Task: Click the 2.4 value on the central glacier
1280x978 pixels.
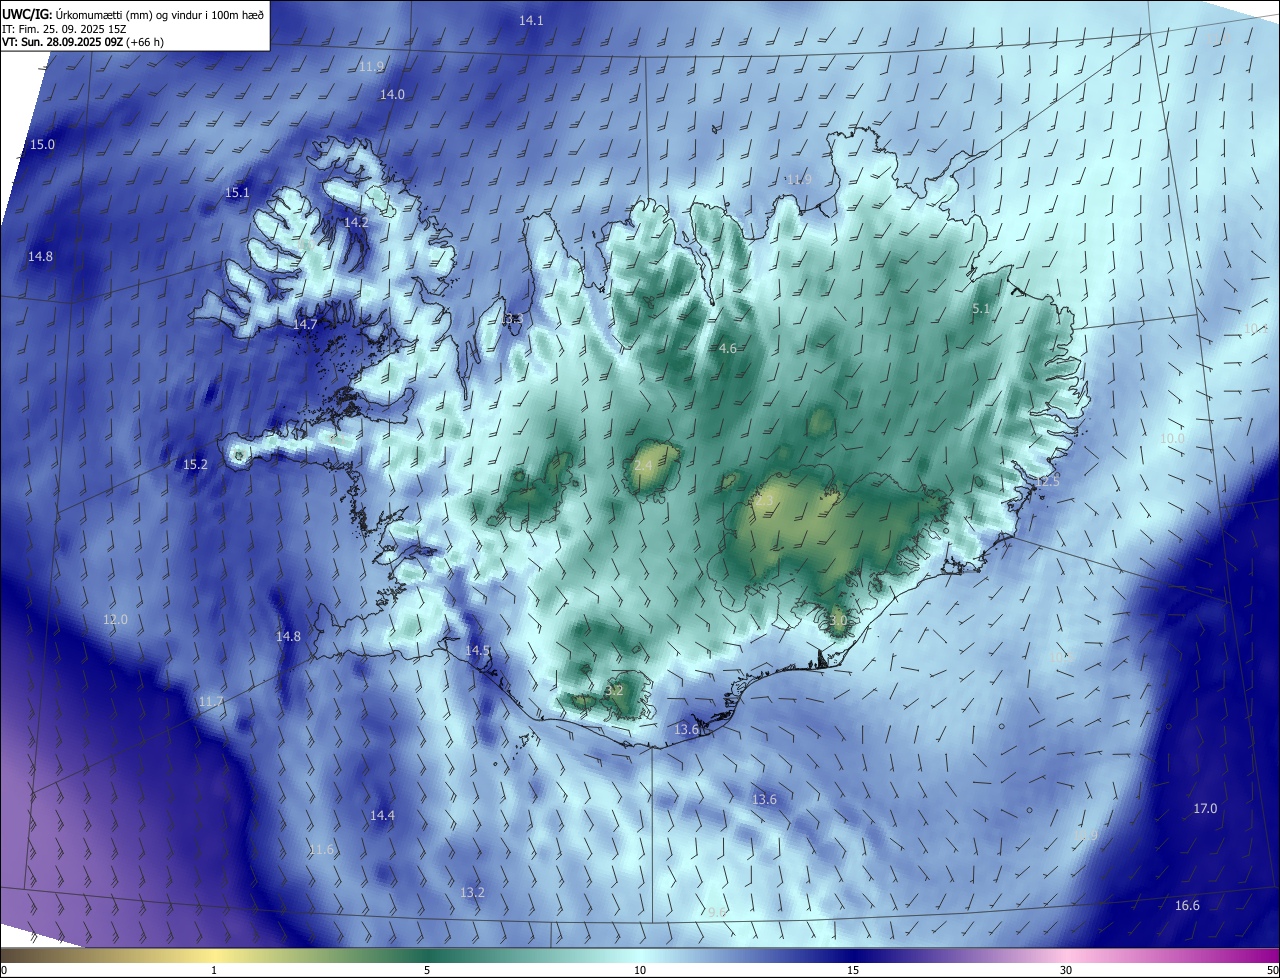Action: [644, 465]
